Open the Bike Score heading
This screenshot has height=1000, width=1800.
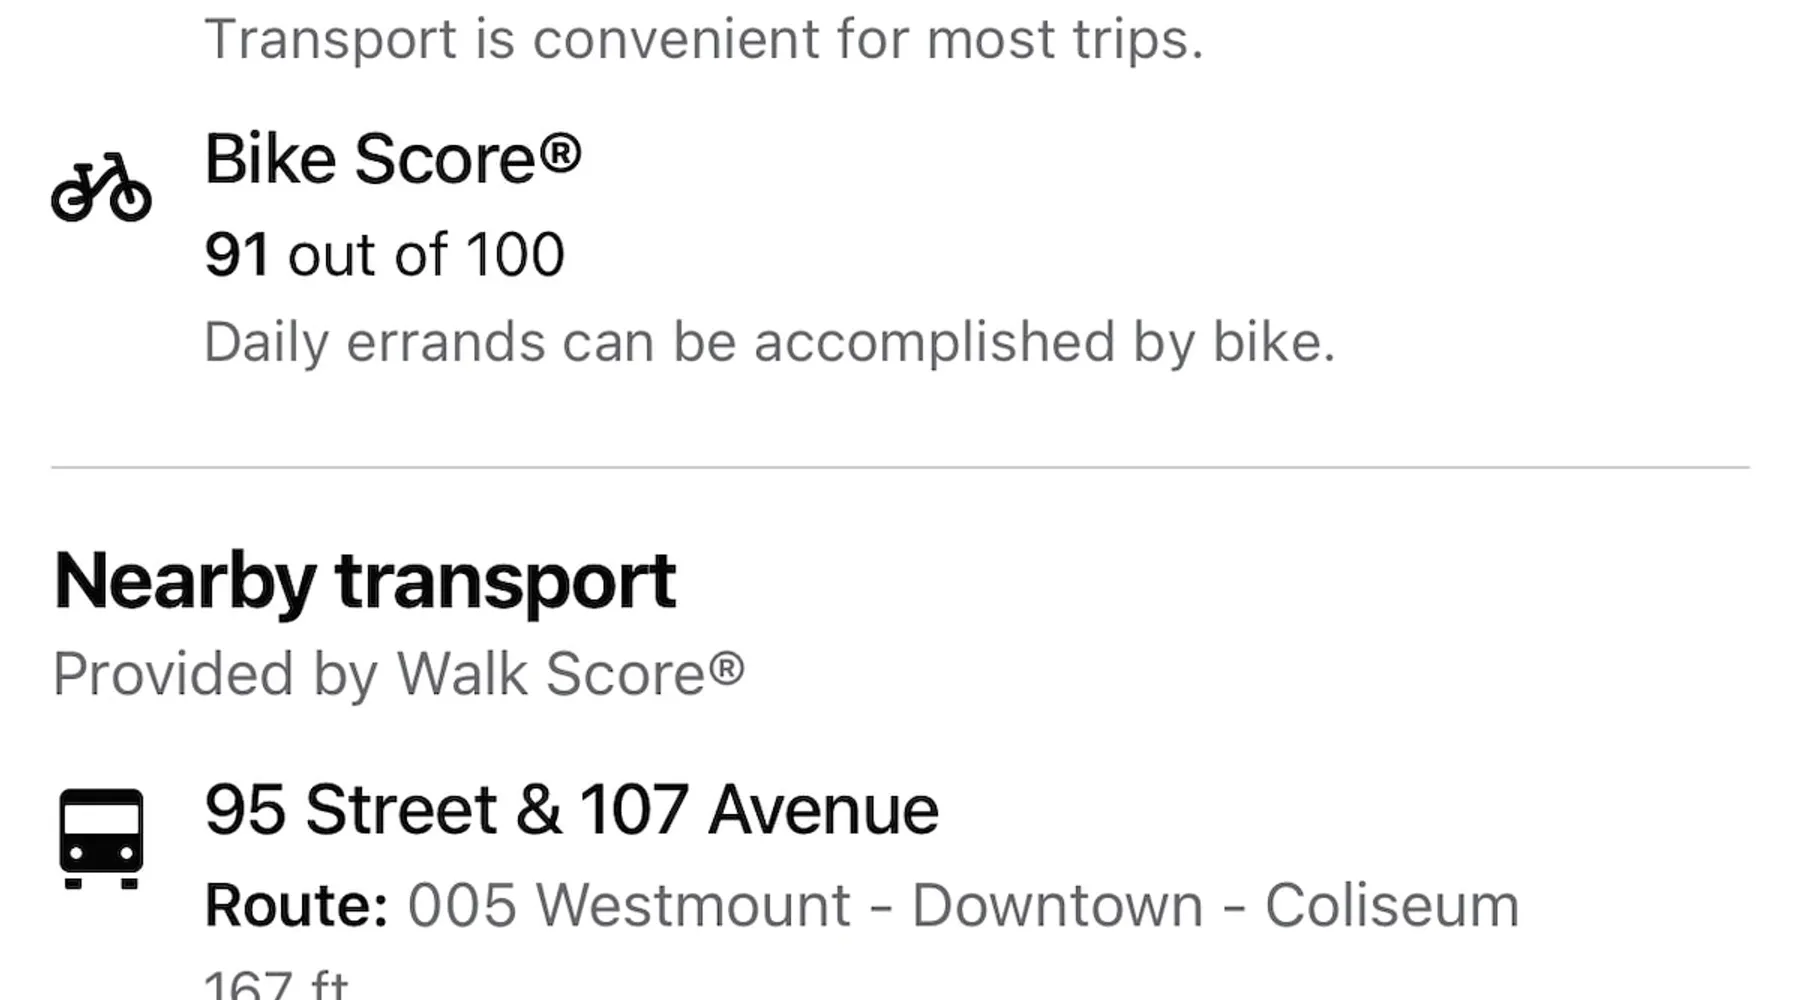[370, 159]
